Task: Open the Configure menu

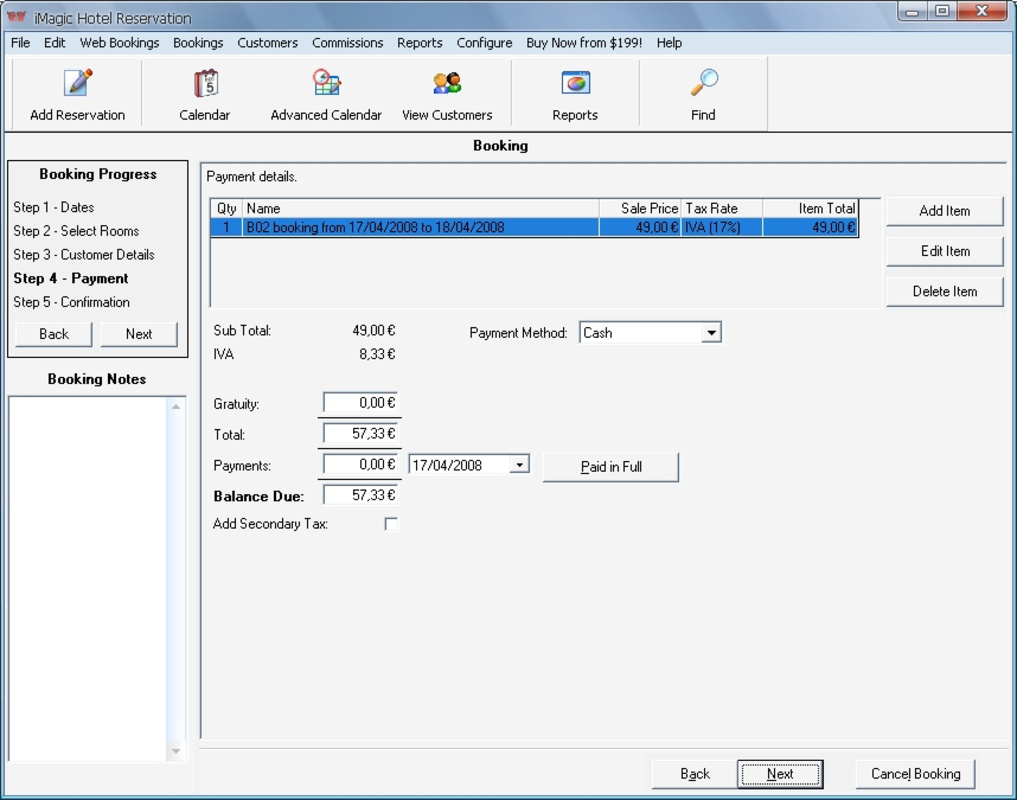Action: point(485,43)
